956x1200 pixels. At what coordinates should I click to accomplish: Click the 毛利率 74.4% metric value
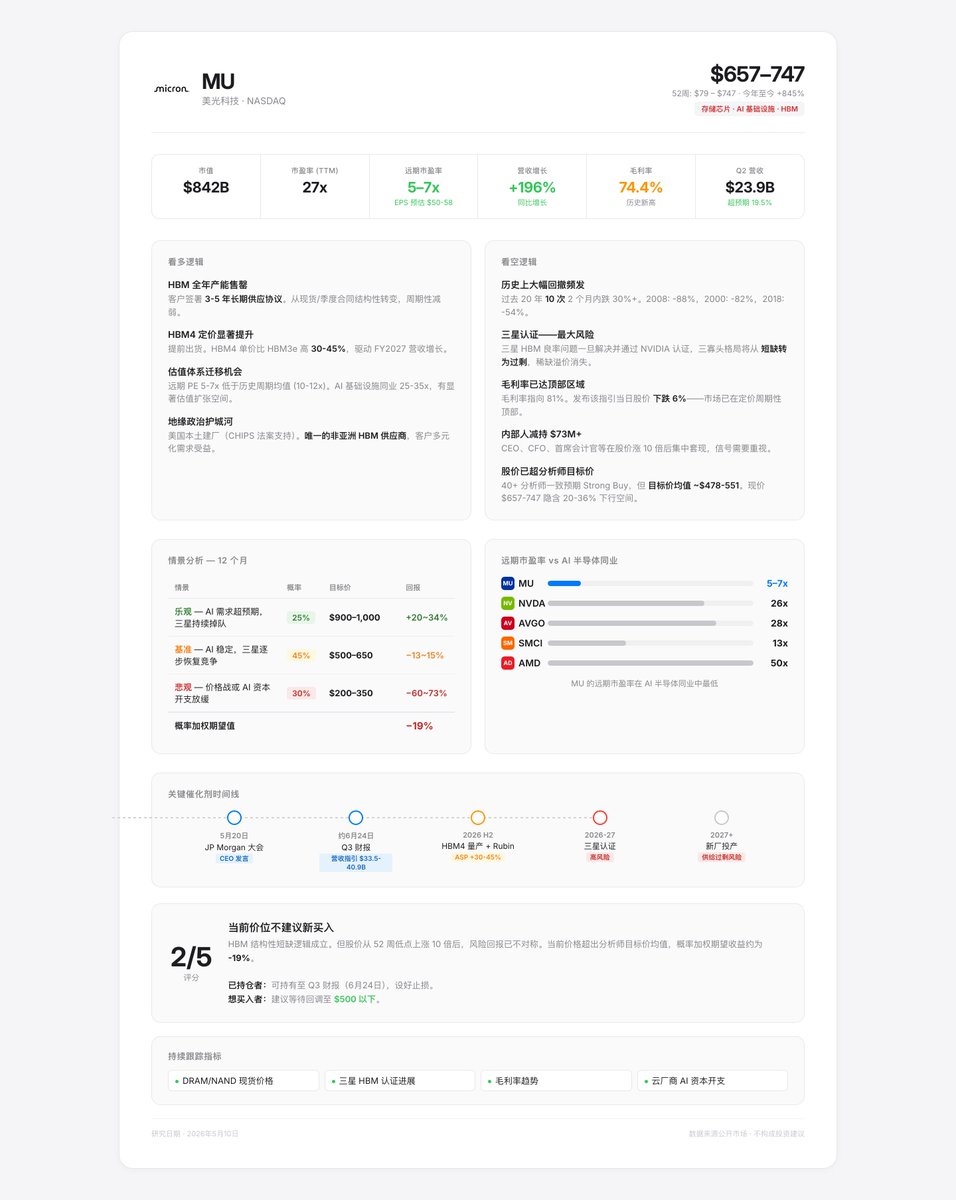tap(641, 187)
